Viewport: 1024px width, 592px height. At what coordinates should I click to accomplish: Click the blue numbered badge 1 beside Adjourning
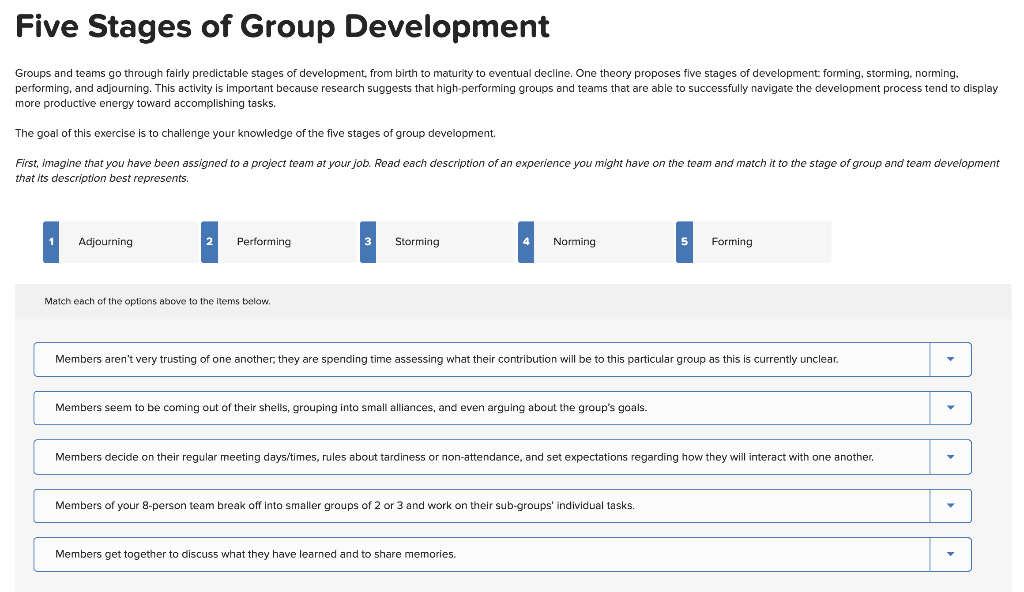point(50,241)
